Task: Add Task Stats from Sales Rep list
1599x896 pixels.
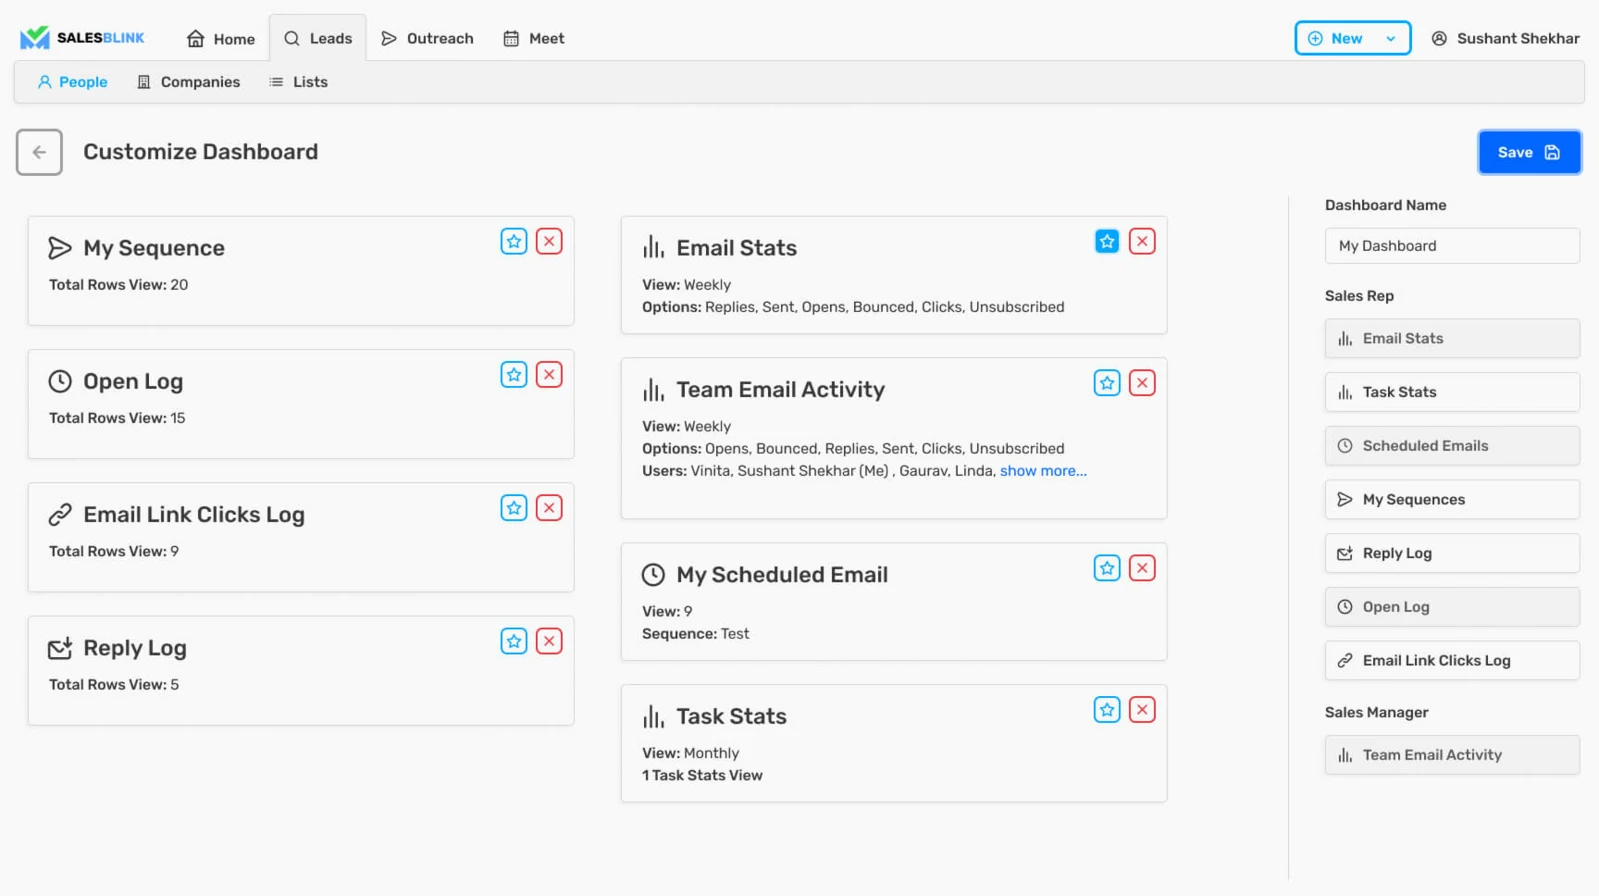Action: [x=1452, y=392]
